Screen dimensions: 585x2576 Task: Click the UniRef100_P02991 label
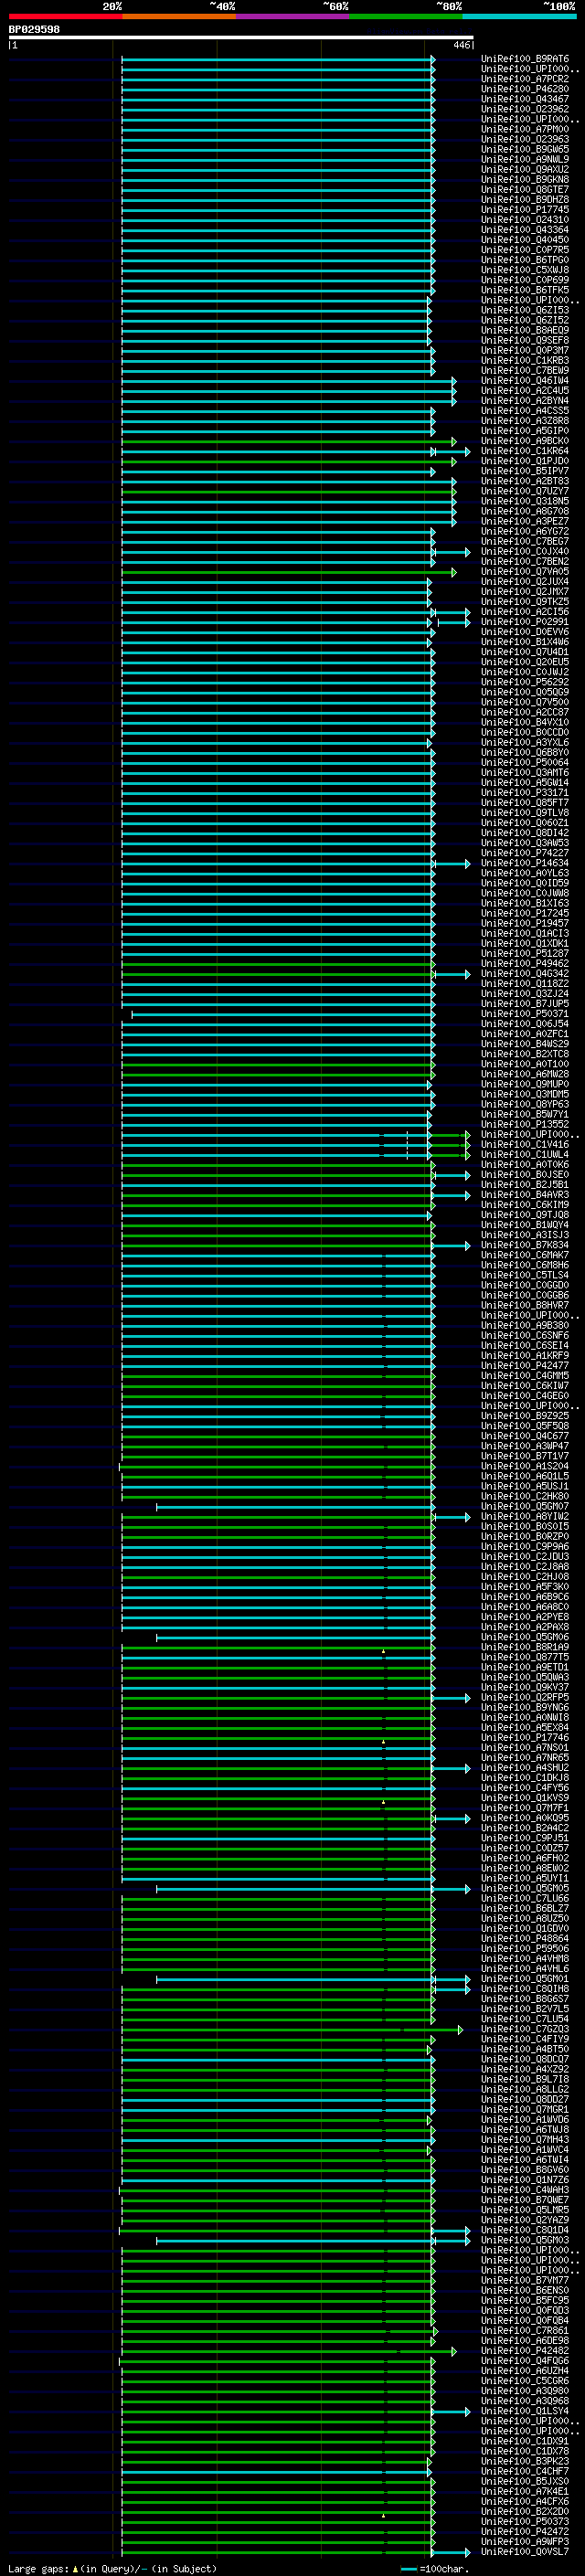pyautogui.click(x=525, y=622)
